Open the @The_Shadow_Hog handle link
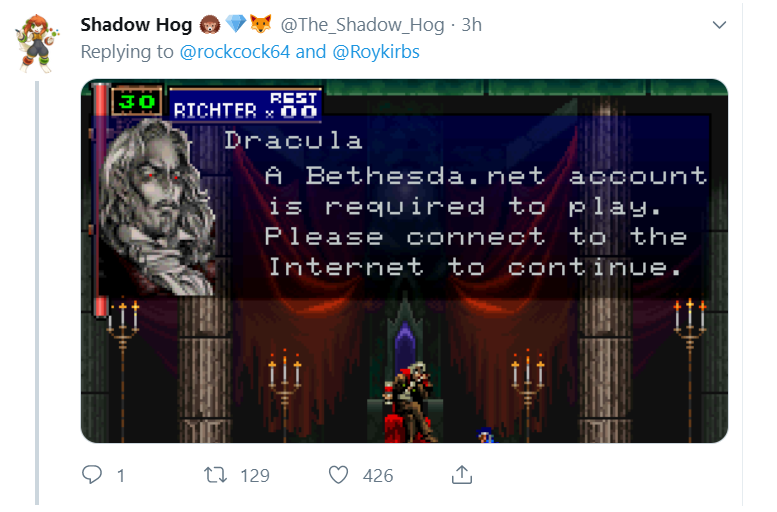 (x=362, y=25)
